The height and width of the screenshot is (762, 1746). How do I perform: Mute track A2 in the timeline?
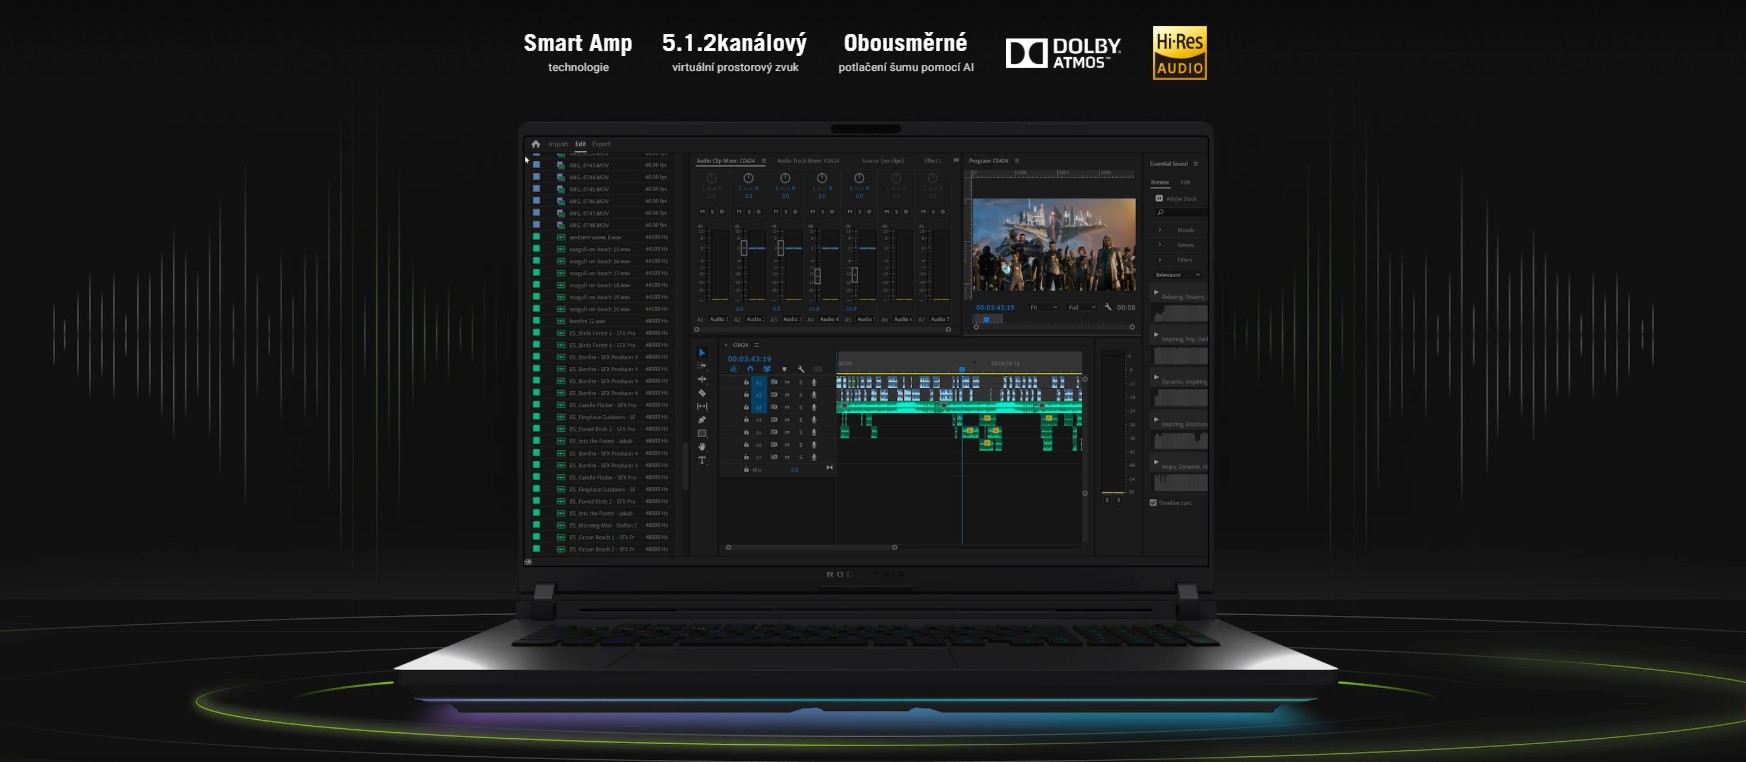coord(787,395)
